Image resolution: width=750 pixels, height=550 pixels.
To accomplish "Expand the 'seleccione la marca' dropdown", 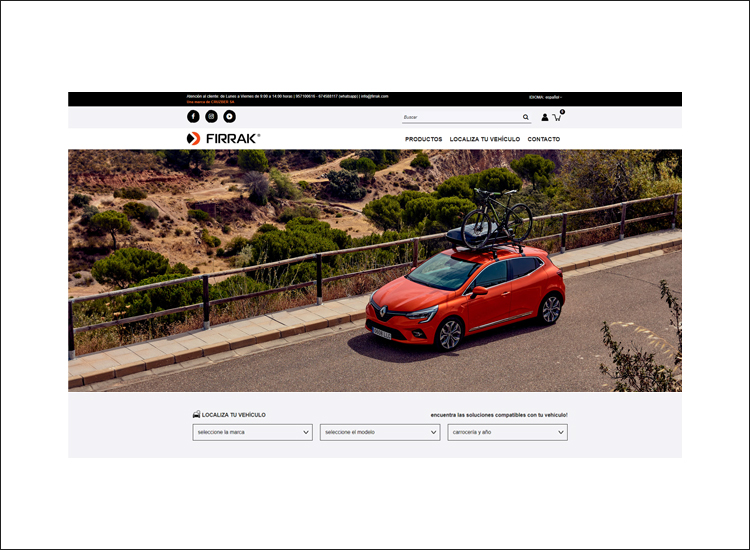I will pyautogui.click(x=252, y=432).
